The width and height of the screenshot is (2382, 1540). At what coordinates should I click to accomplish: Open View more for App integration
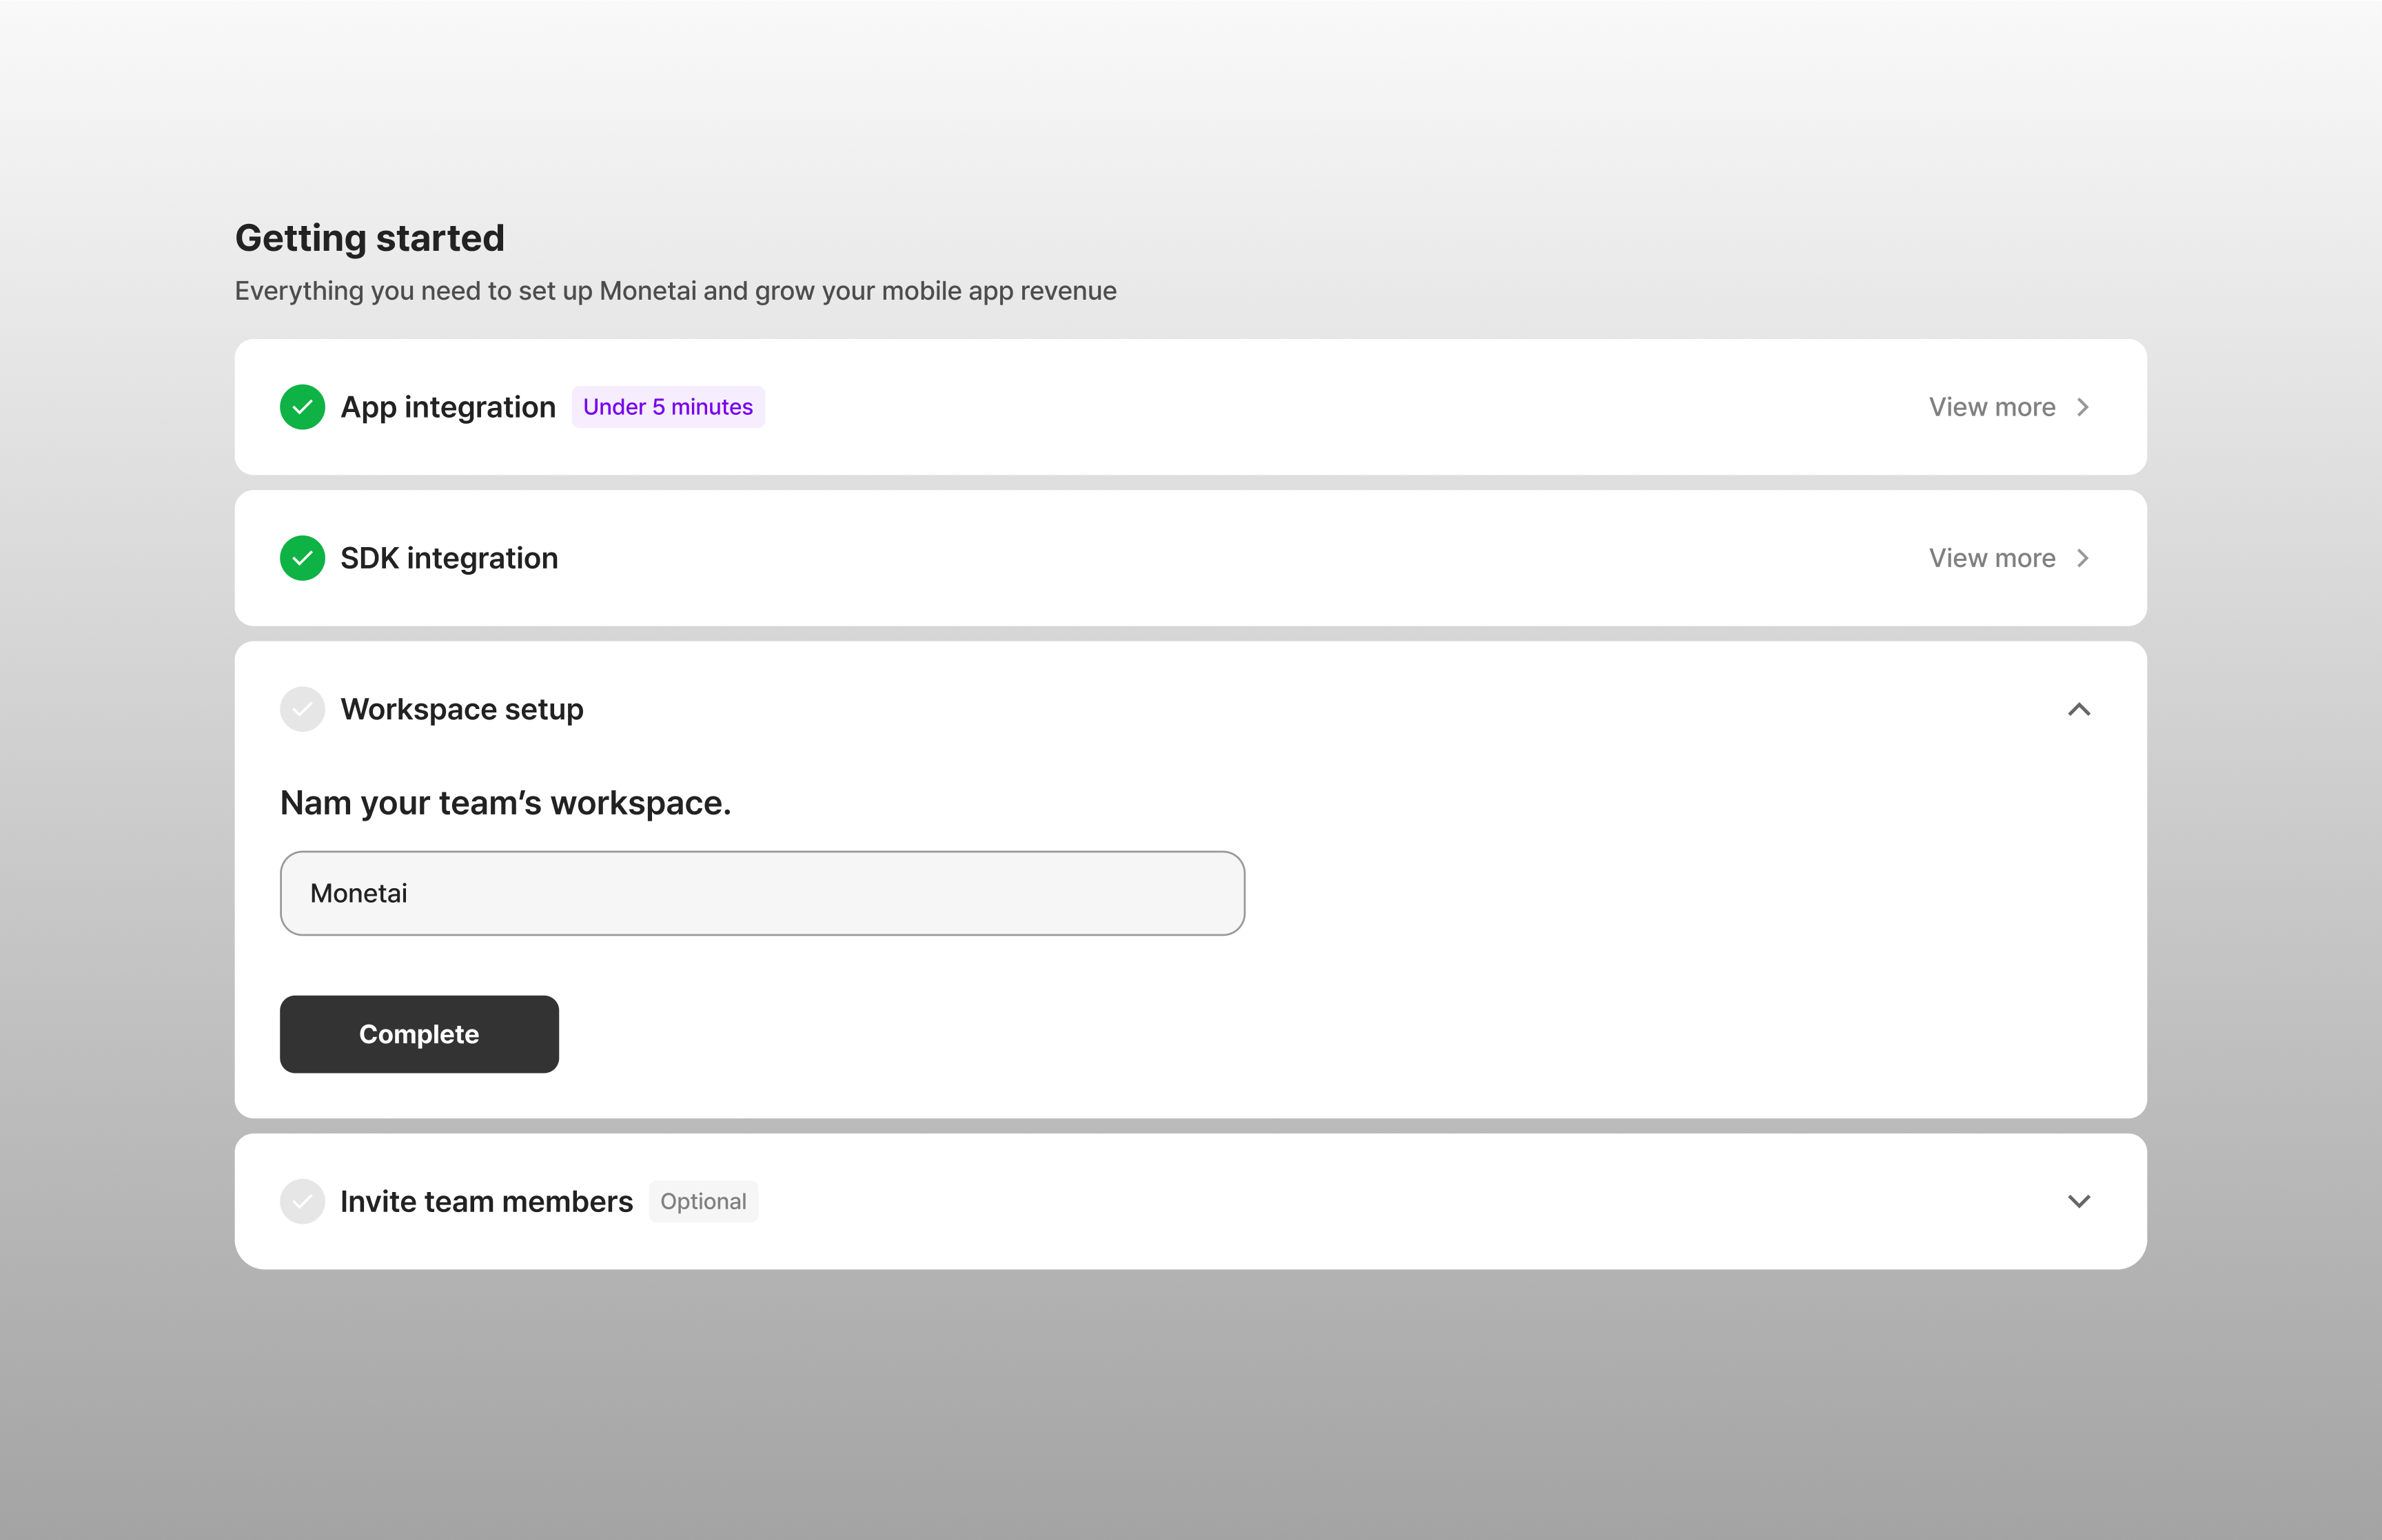click(x=1991, y=407)
